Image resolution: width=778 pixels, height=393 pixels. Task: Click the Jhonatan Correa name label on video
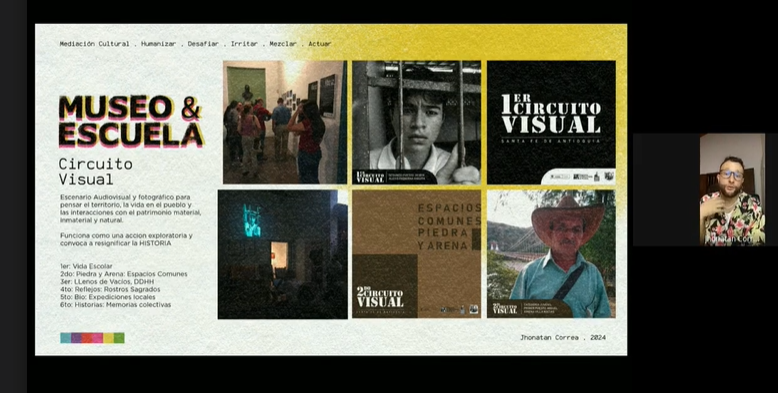pos(732,239)
